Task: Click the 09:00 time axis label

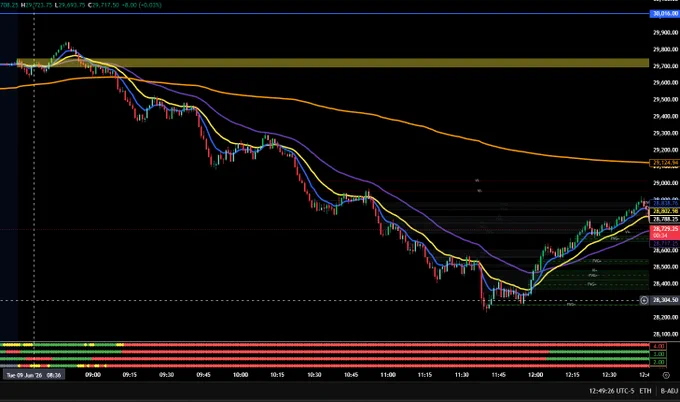Action: 92,375
